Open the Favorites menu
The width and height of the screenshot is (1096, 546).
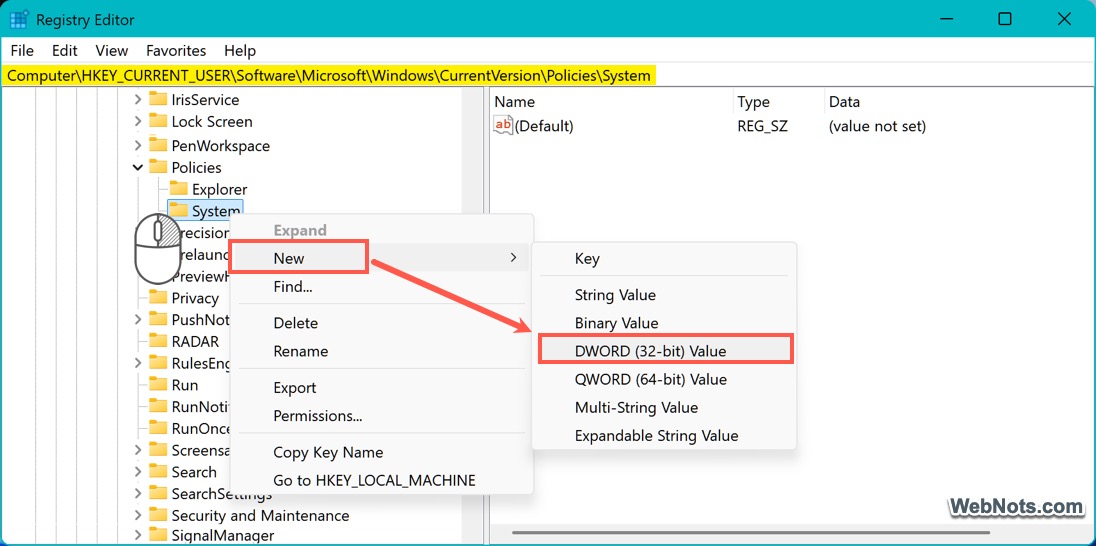click(176, 50)
